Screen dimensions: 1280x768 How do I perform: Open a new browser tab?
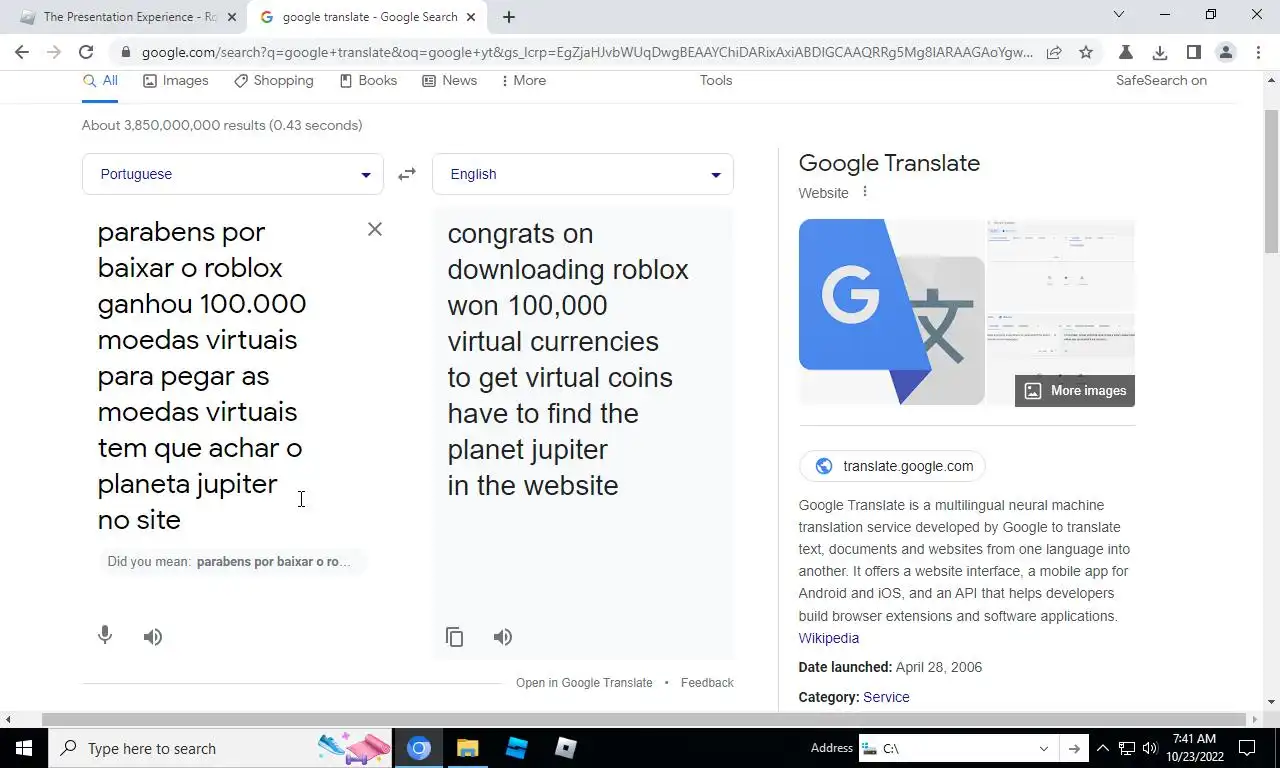pos(509,17)
